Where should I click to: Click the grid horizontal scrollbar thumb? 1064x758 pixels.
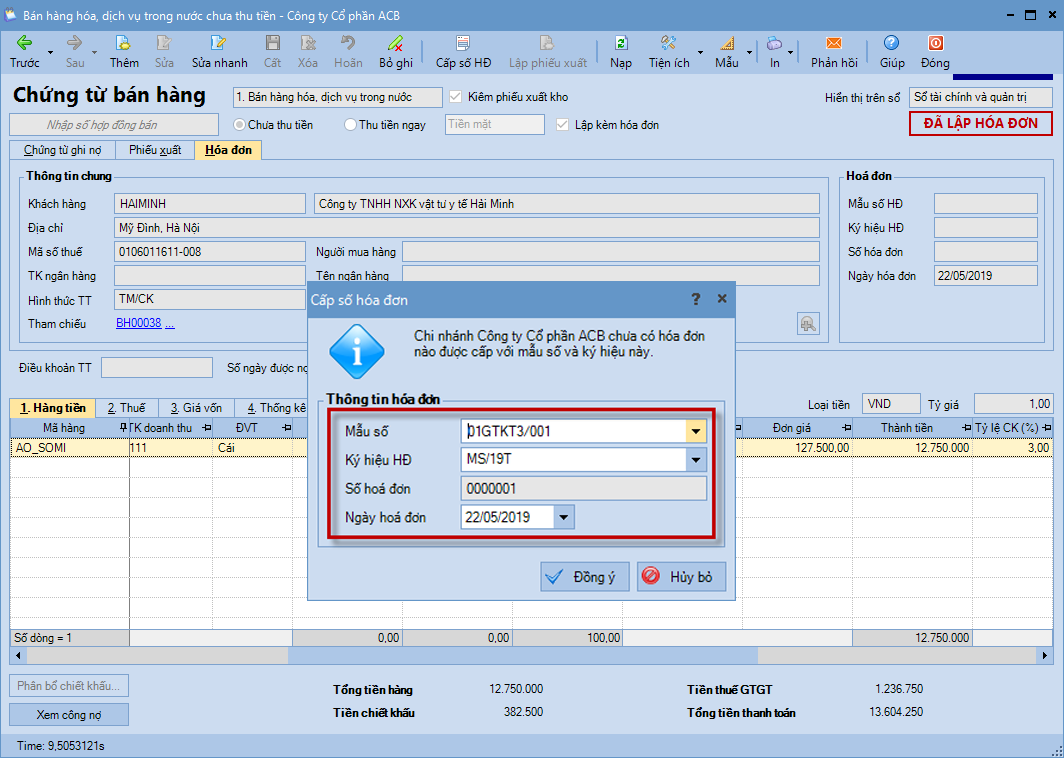pos(522,656)
